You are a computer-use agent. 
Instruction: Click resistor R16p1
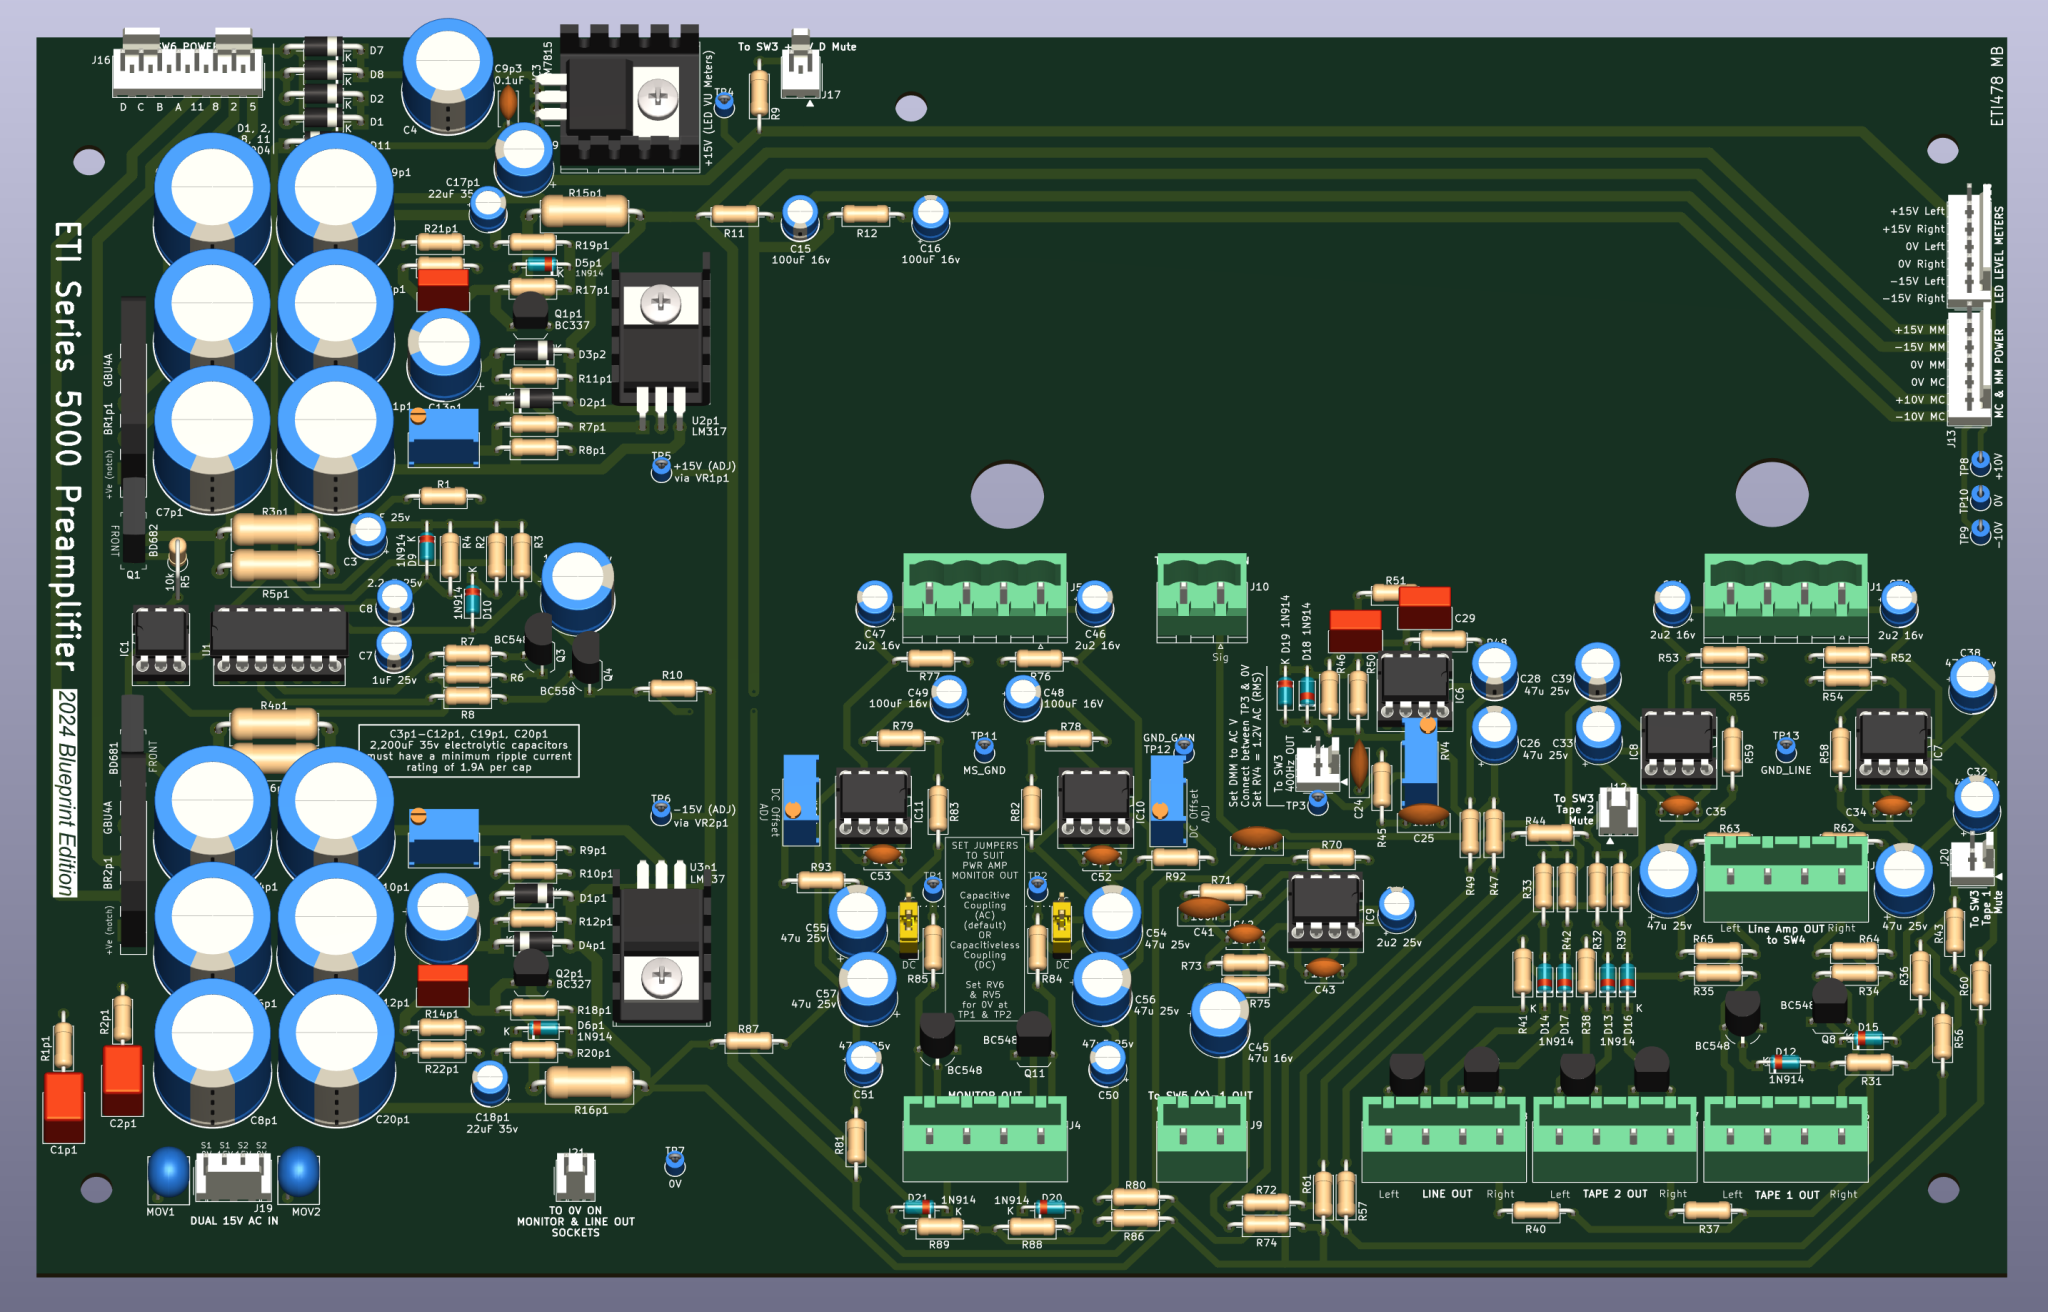pyautogui.click(x=589, y=1083)
